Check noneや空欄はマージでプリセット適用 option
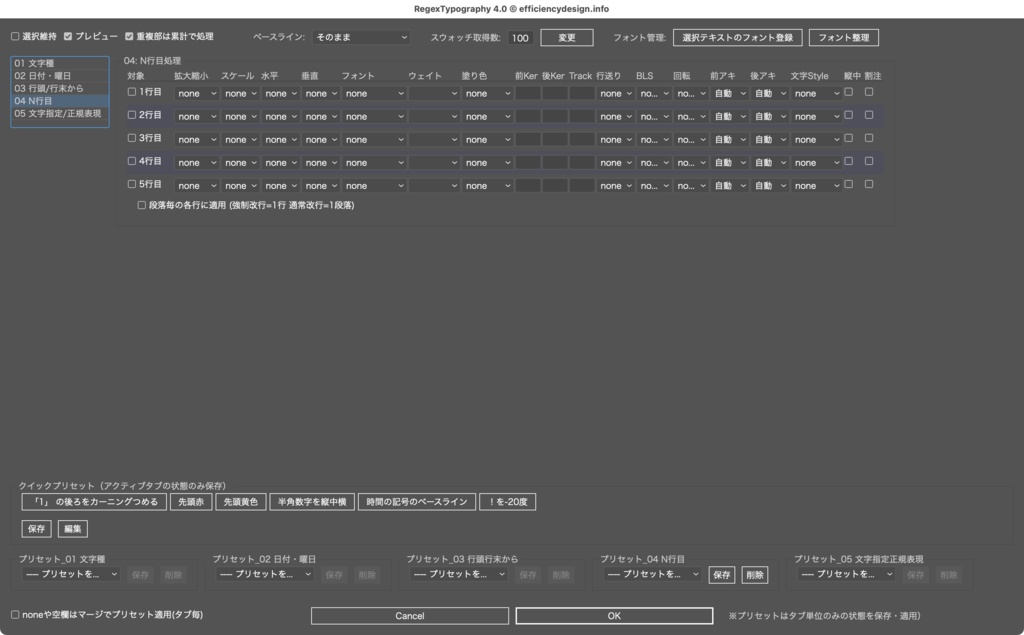Viewport: 1024px width, 635px height. 15,614
